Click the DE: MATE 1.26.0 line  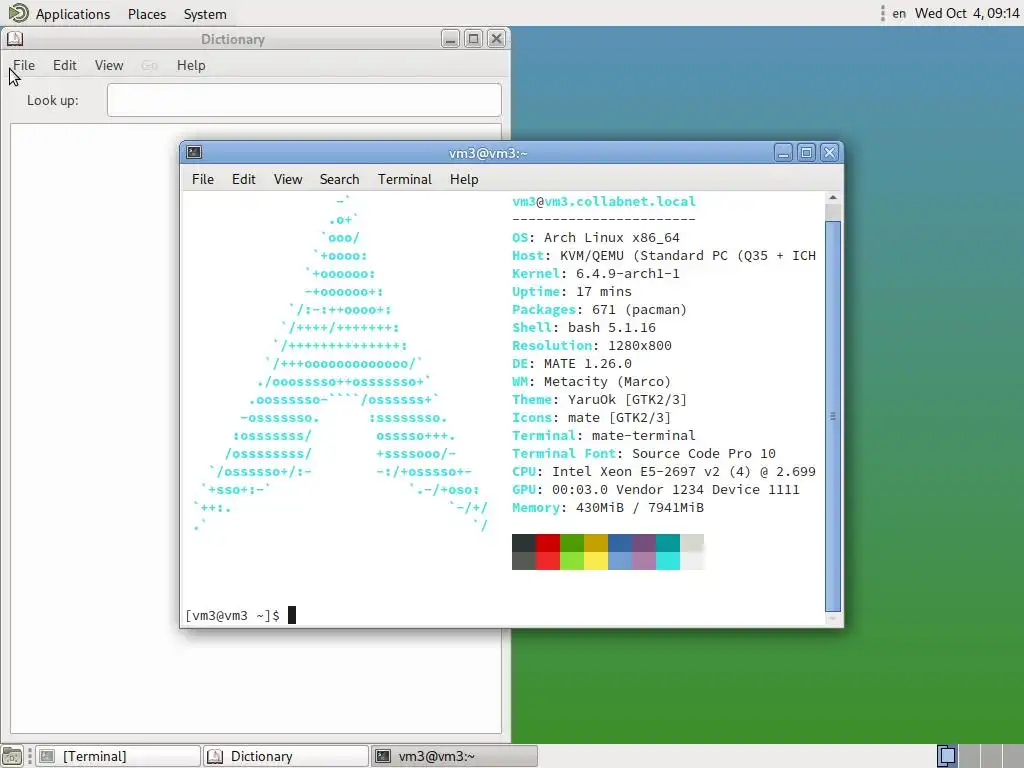pos(571,363)
